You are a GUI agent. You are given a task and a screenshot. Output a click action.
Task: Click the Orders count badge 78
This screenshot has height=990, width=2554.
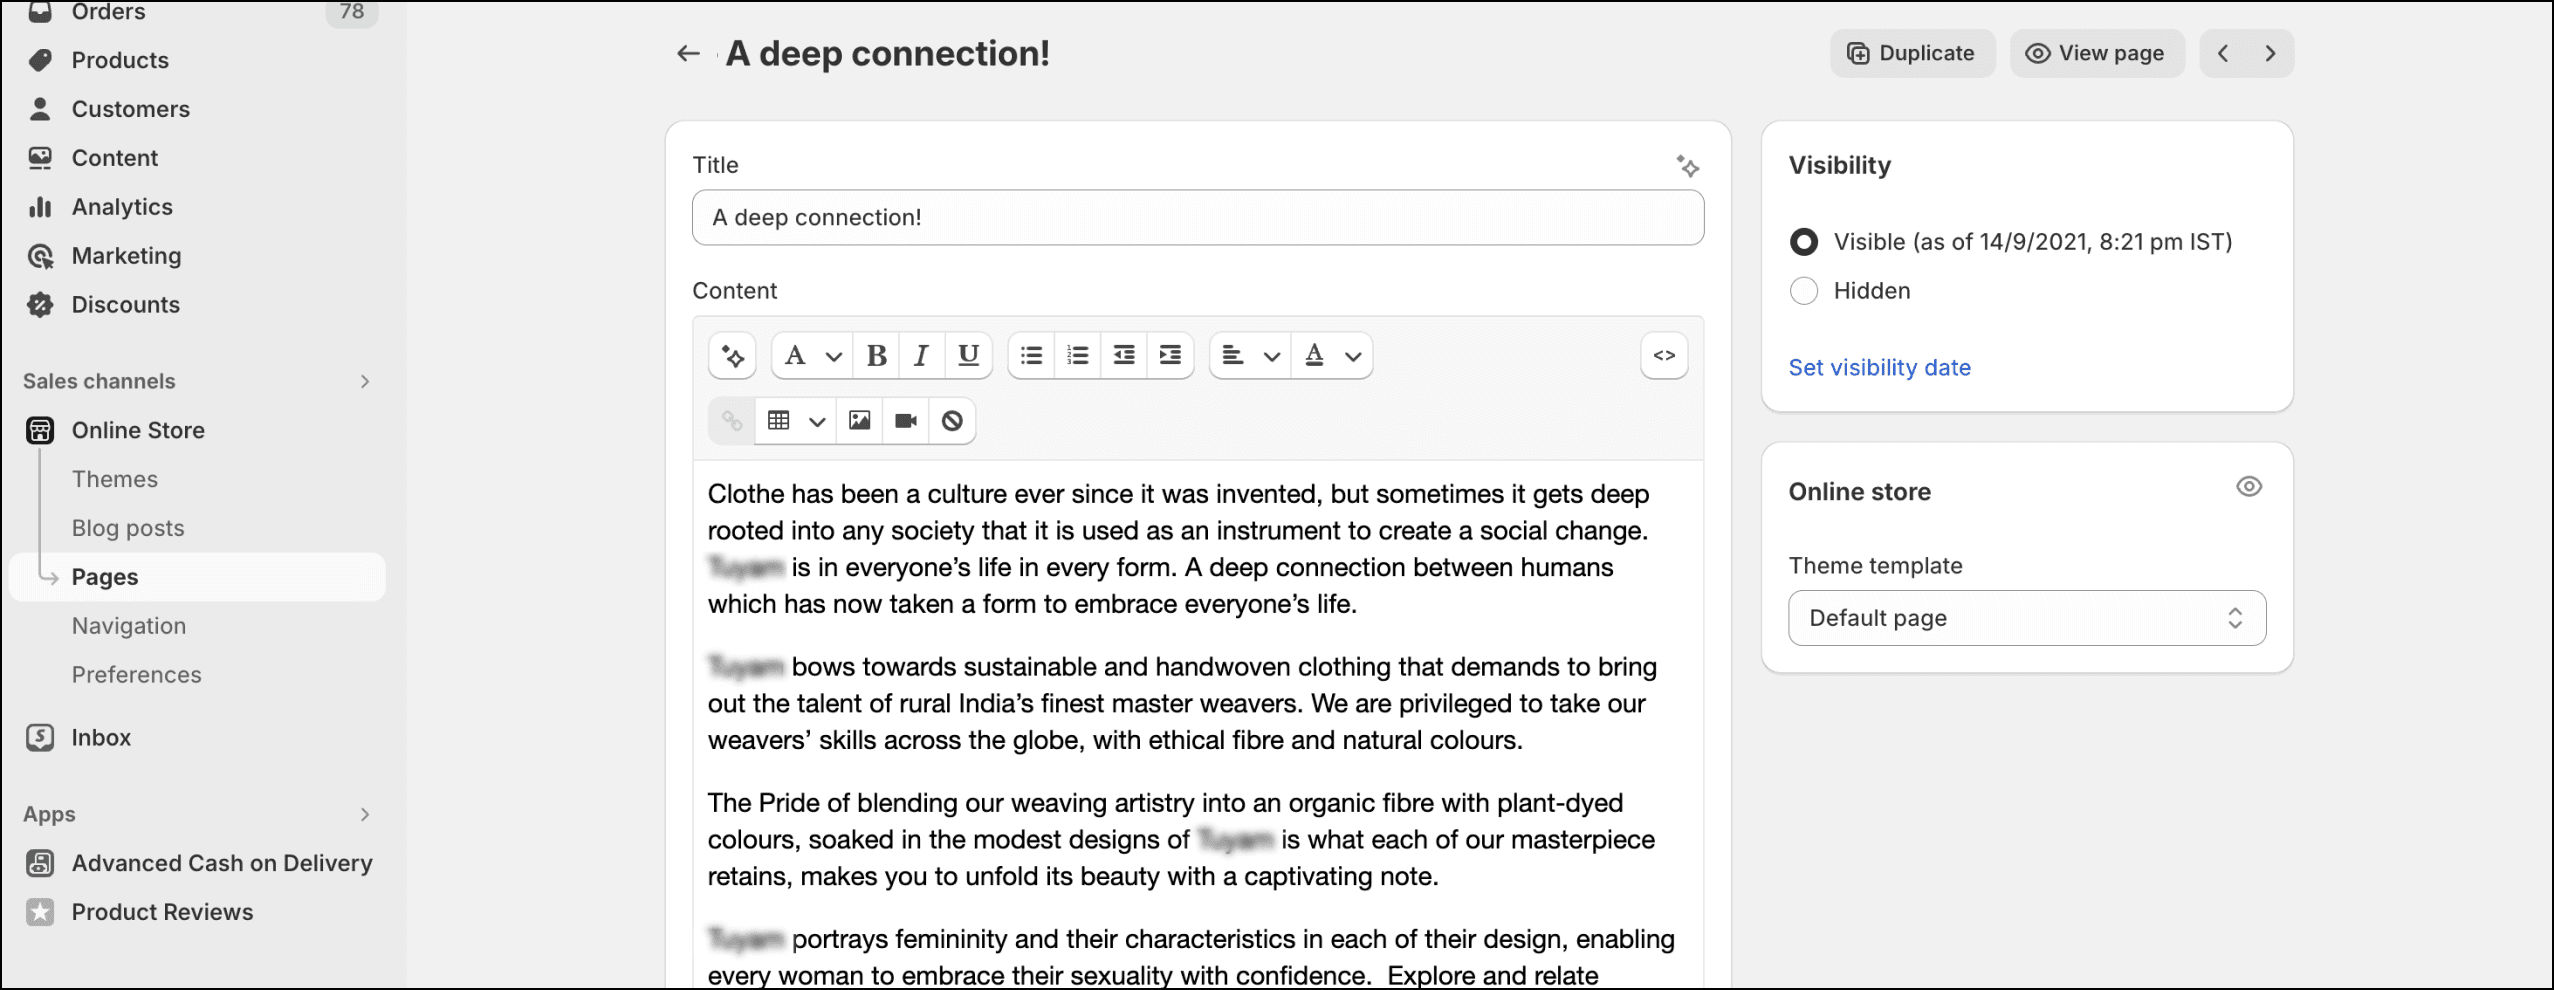352,12
